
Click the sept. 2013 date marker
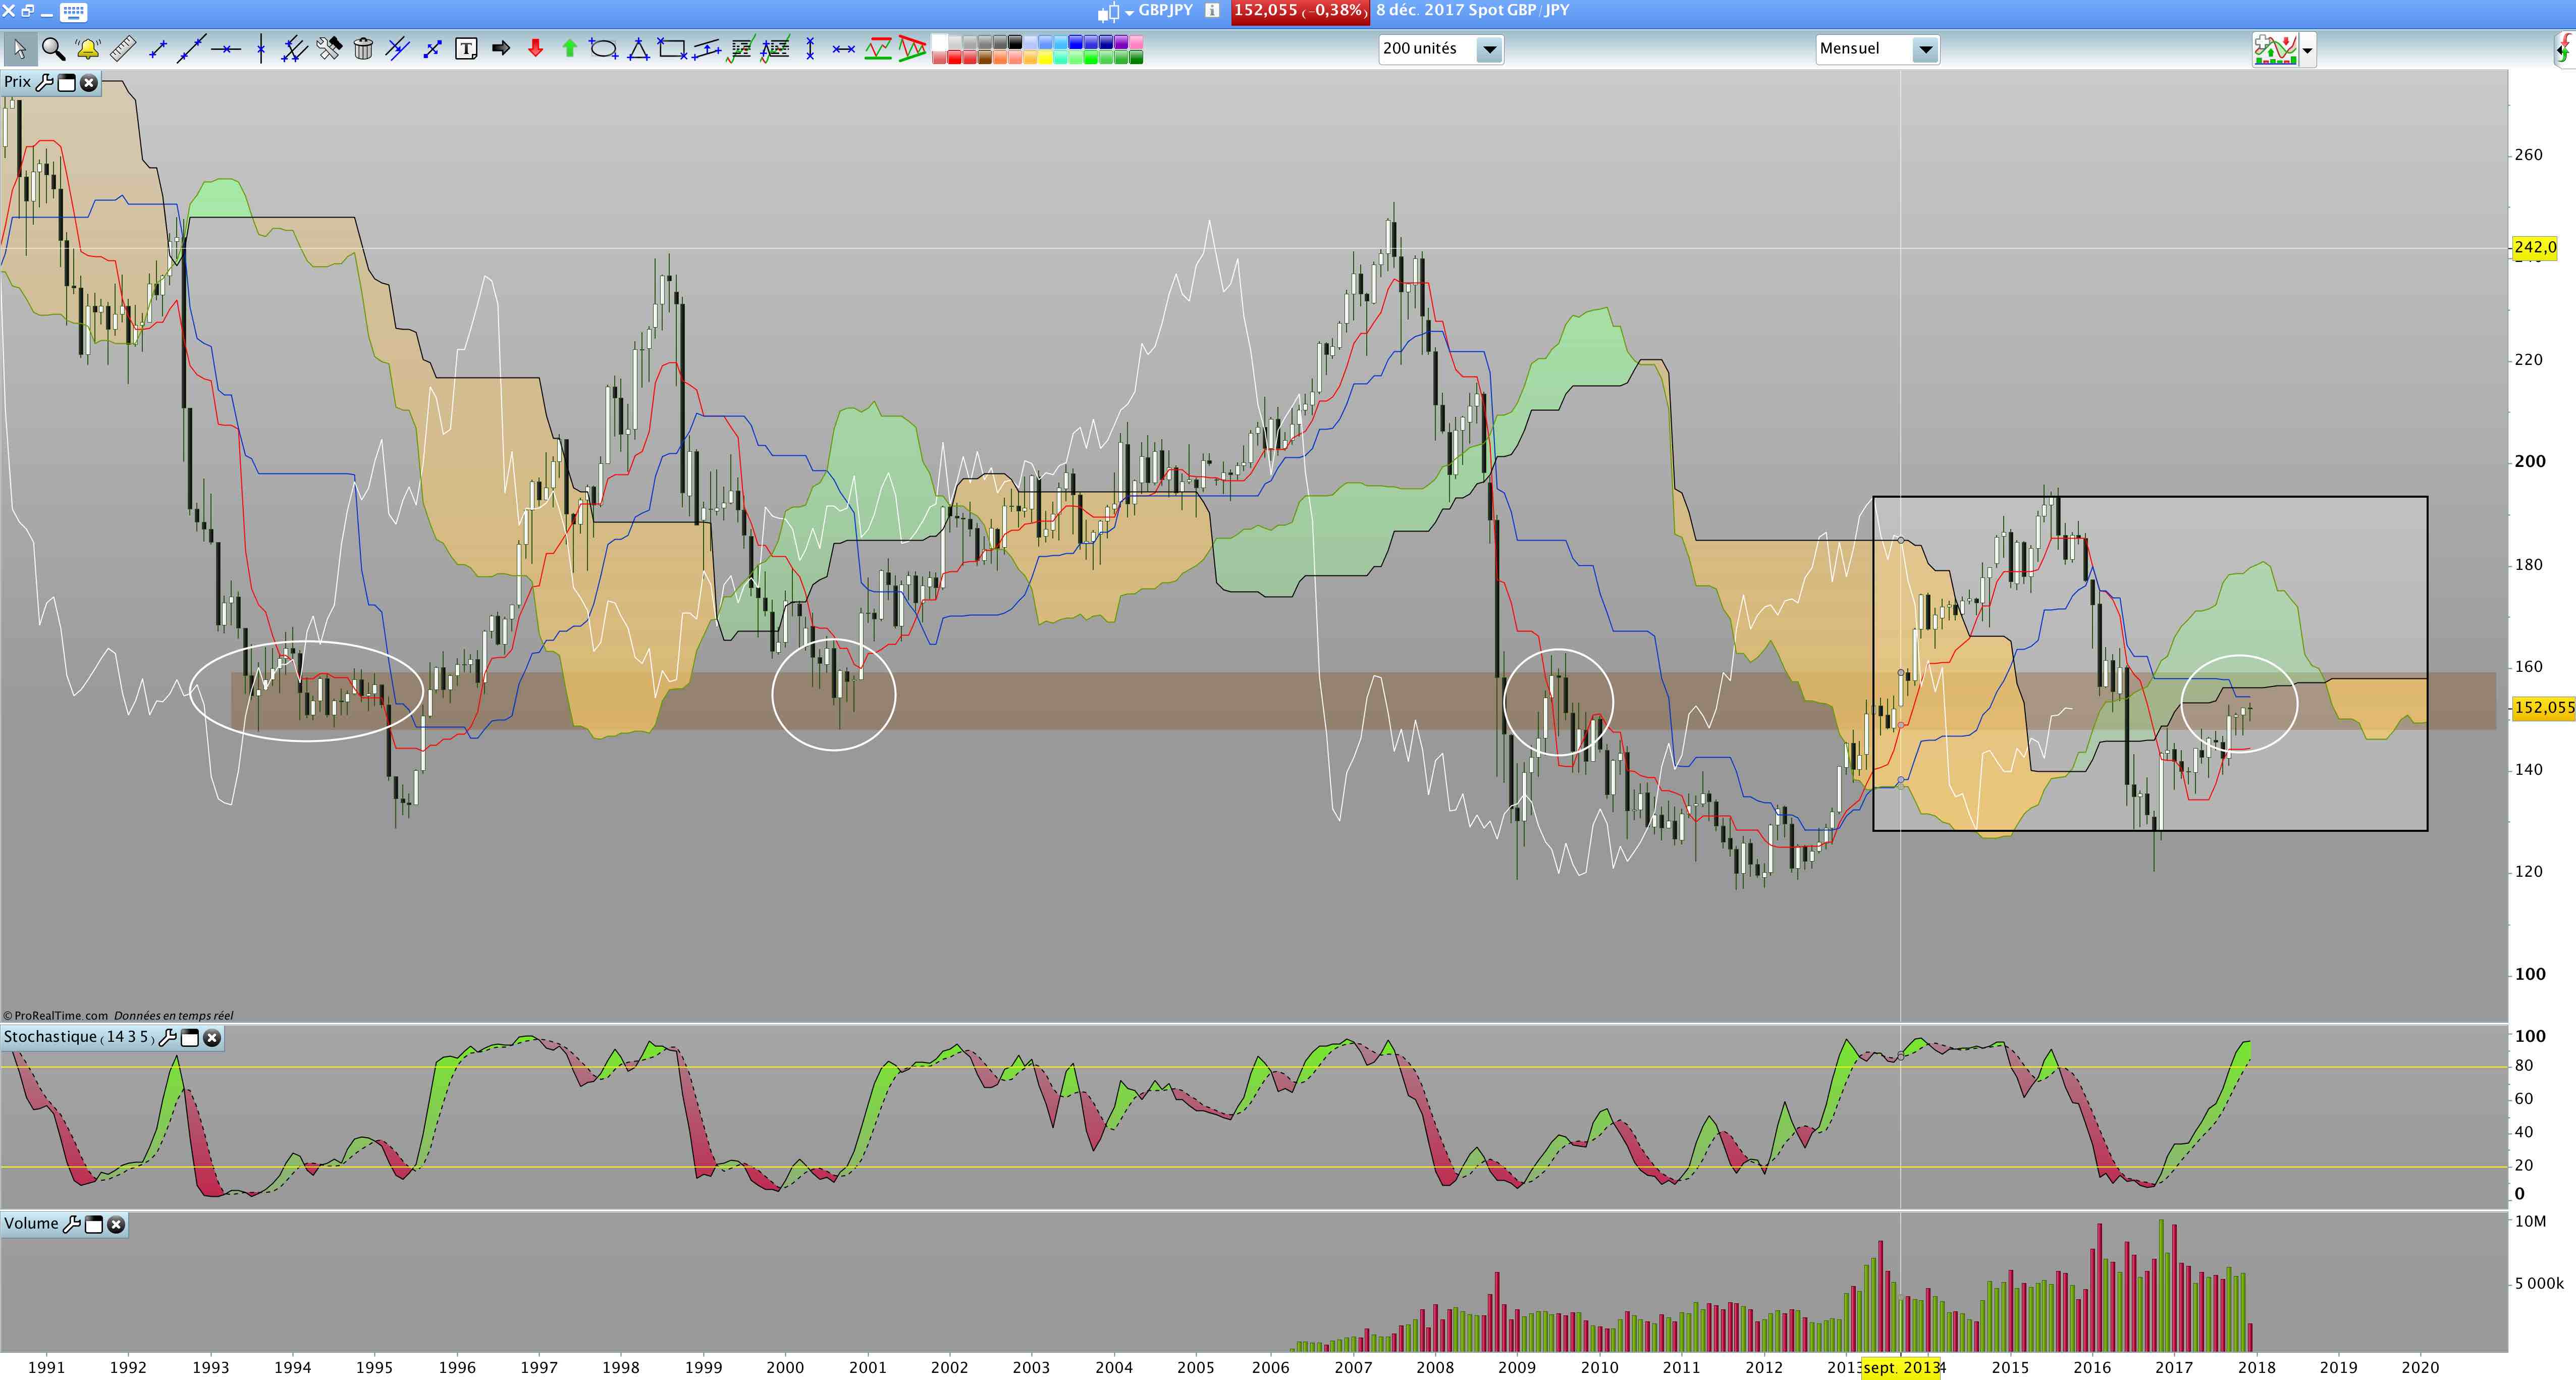(1900, 1367)
